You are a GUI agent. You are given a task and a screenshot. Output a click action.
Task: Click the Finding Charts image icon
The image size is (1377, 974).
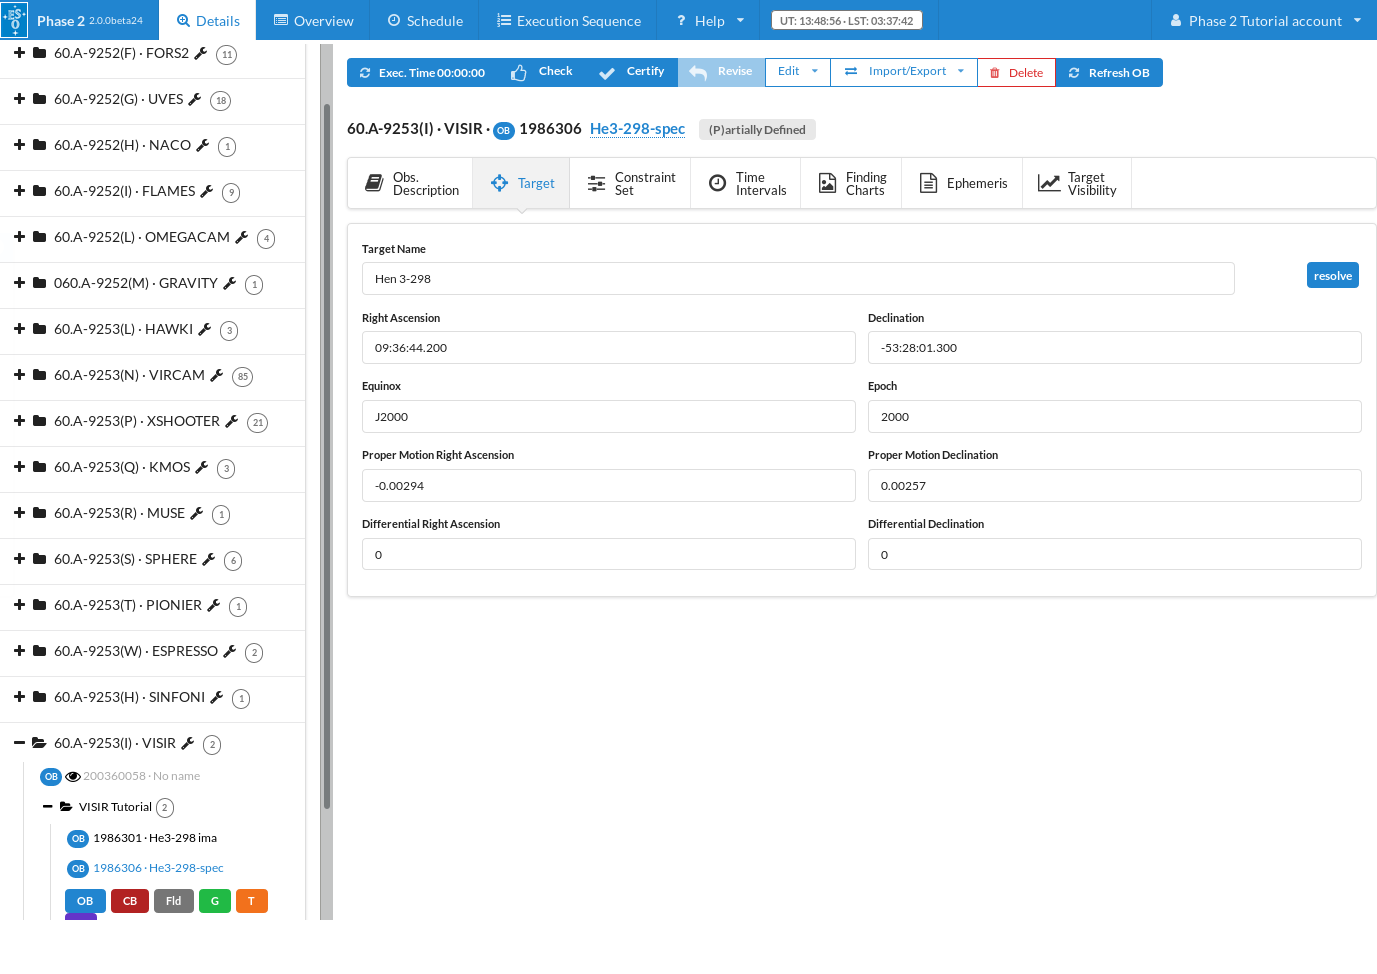coord(827,183)
